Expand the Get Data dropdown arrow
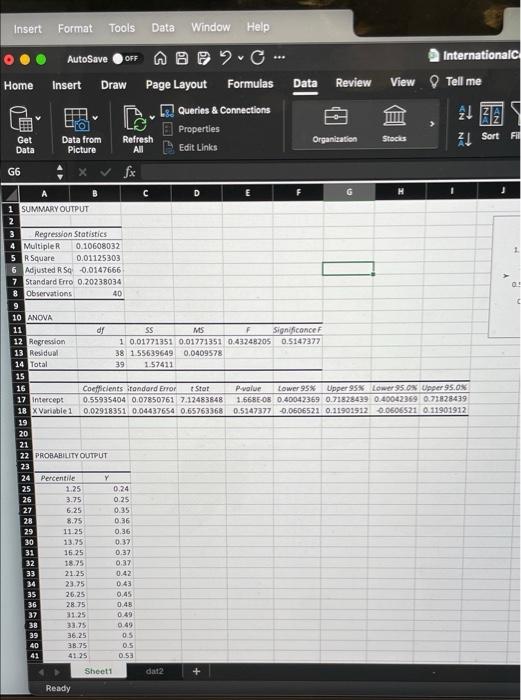521x700 pixels. pyautogui.click(x=38, y=118)
